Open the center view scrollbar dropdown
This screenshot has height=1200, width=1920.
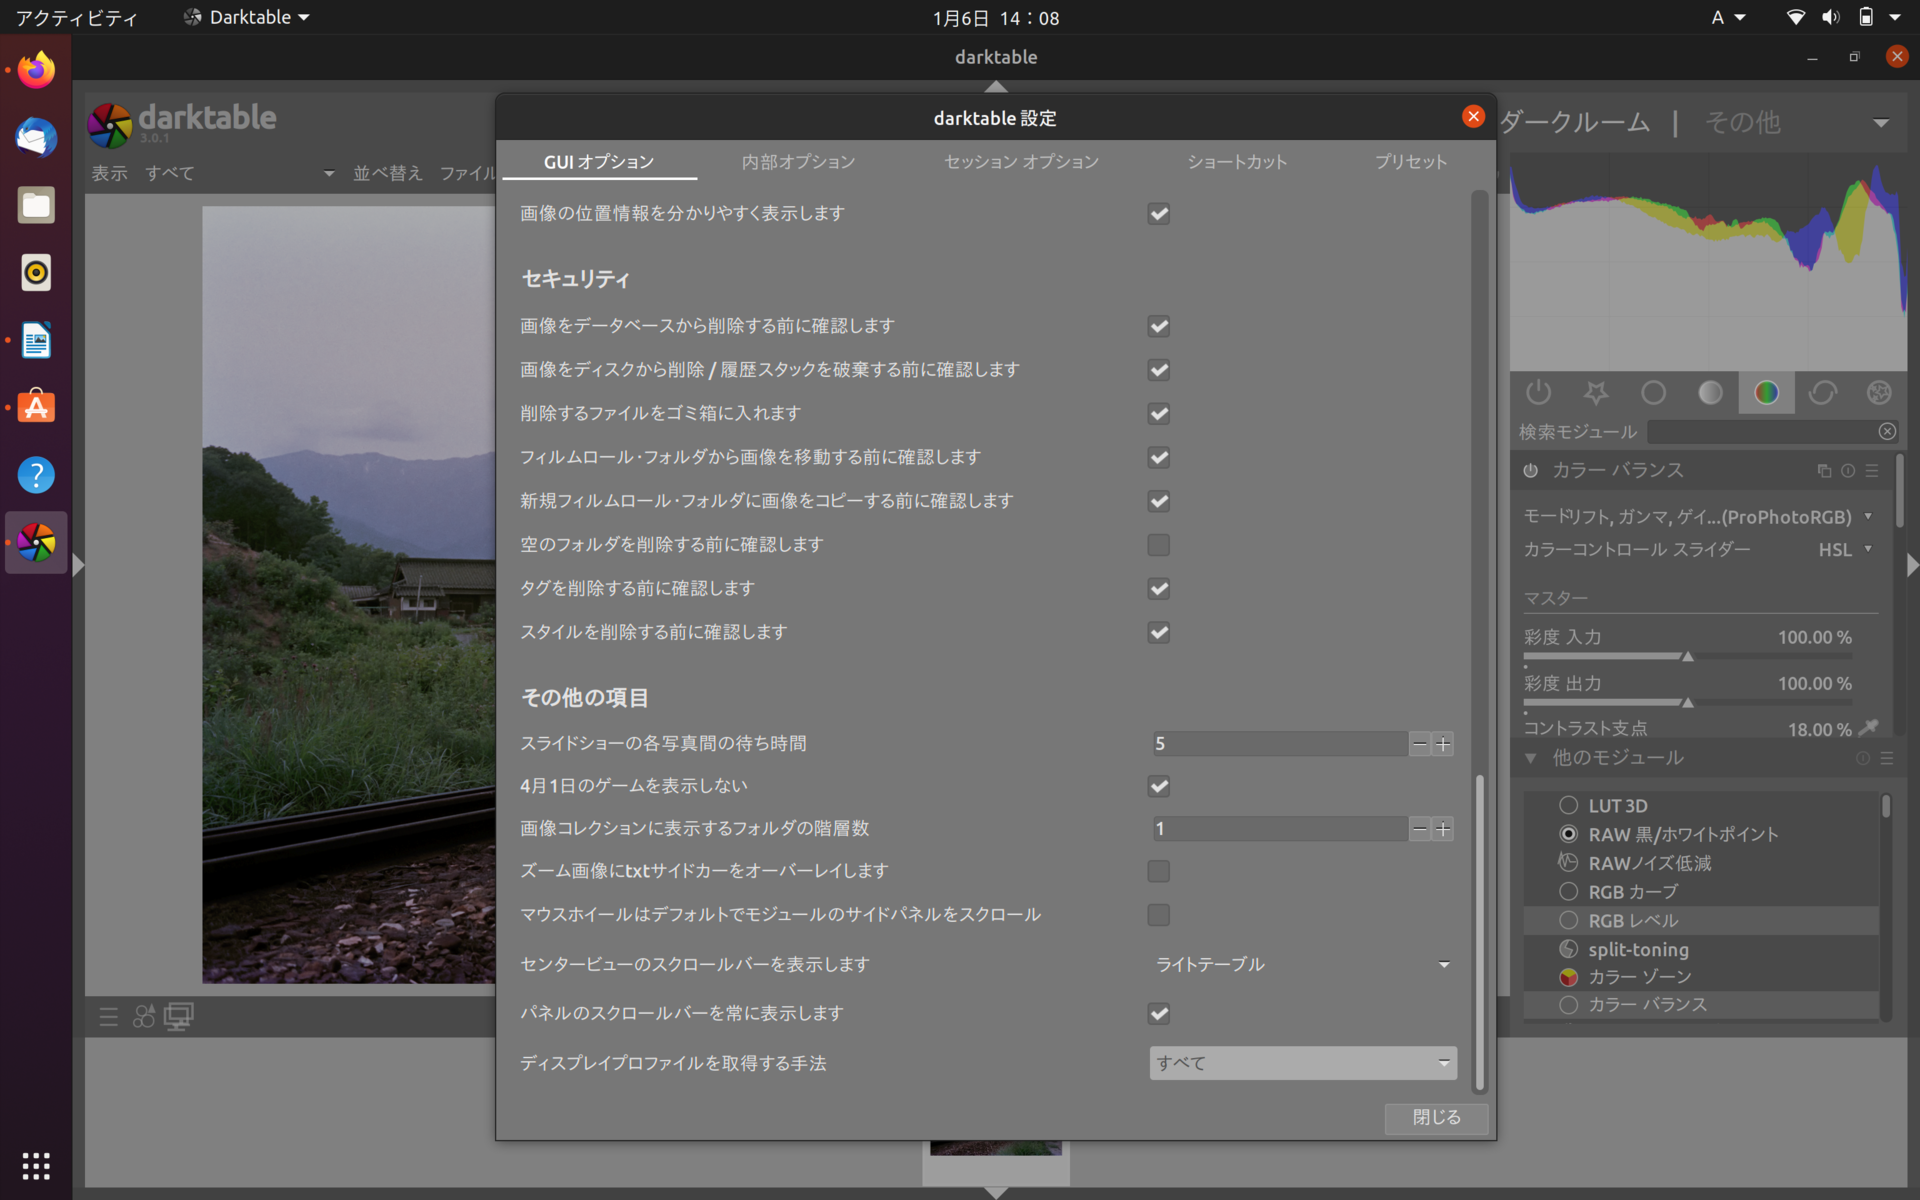click(1302, 964)
